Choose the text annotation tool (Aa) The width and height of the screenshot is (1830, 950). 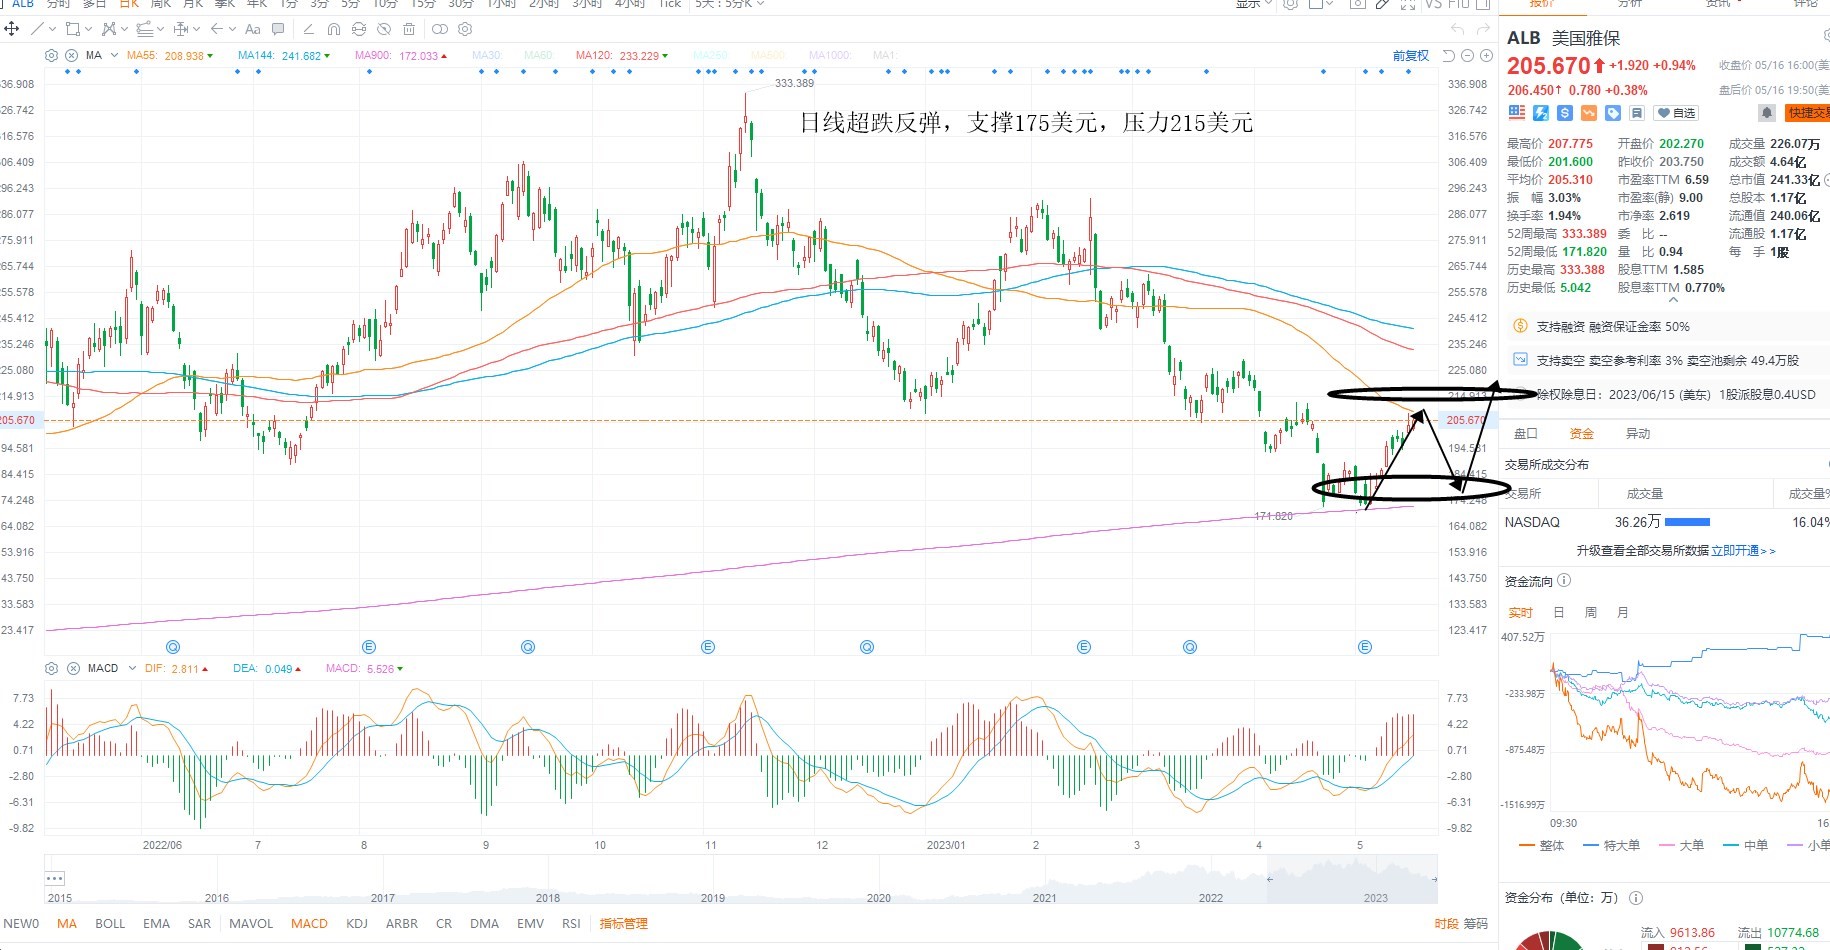tap(253, 29)
